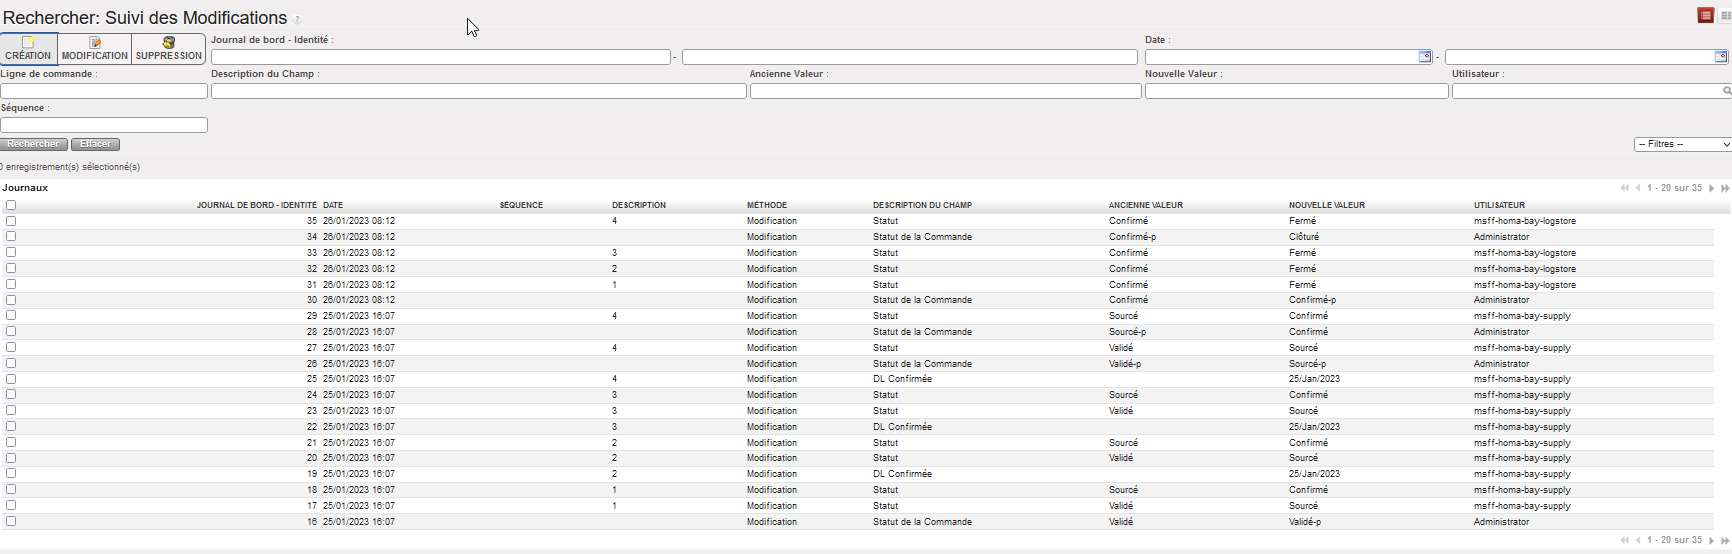Click the help icon beside the page title

298,20
